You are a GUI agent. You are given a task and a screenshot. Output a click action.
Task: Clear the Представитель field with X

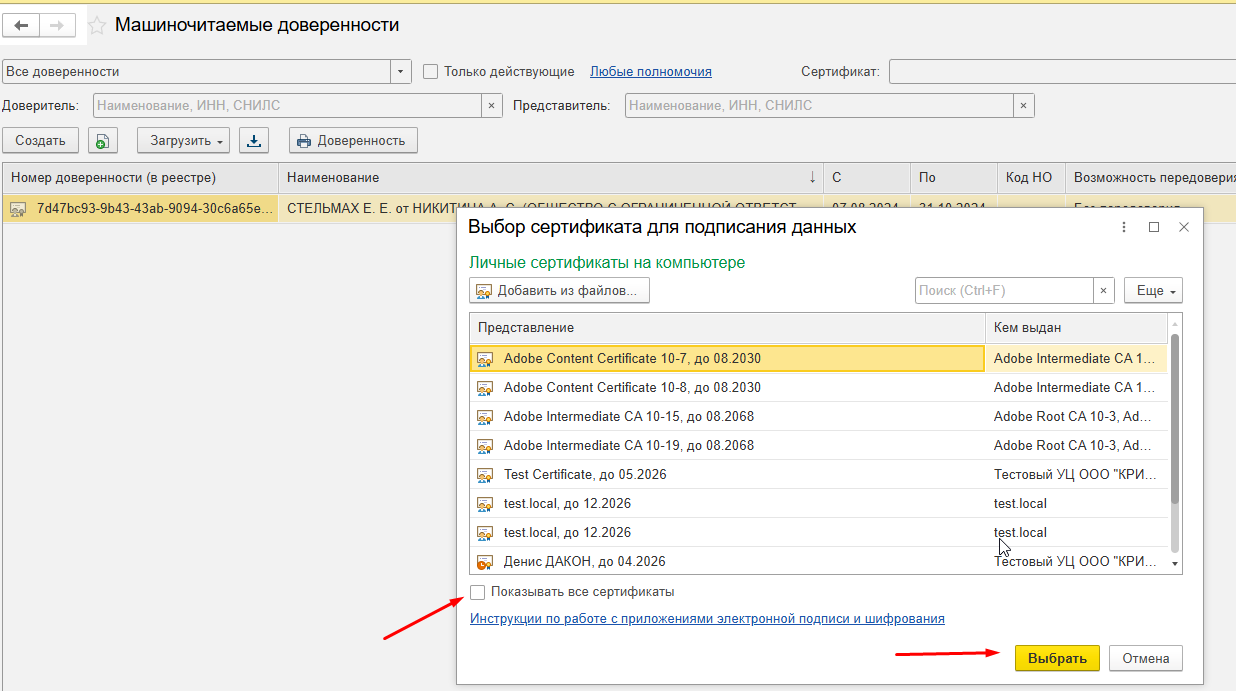(x=1022, y=106)
